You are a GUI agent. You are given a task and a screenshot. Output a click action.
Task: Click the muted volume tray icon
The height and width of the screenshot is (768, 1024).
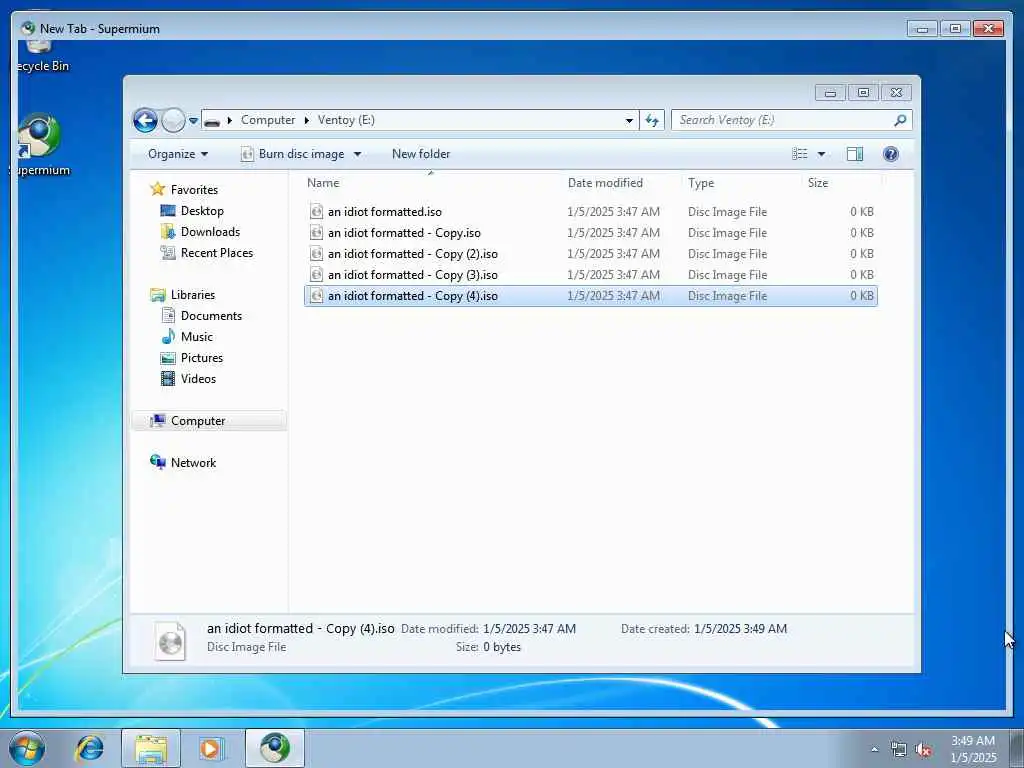(923, 750)
